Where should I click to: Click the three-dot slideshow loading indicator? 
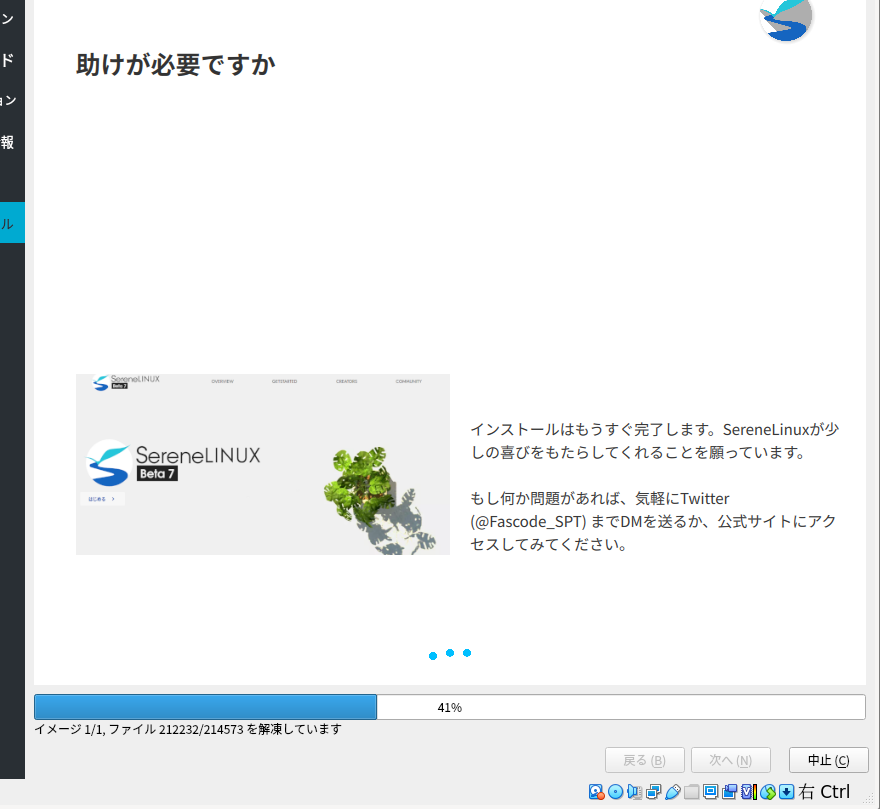(x=450, y=653)
